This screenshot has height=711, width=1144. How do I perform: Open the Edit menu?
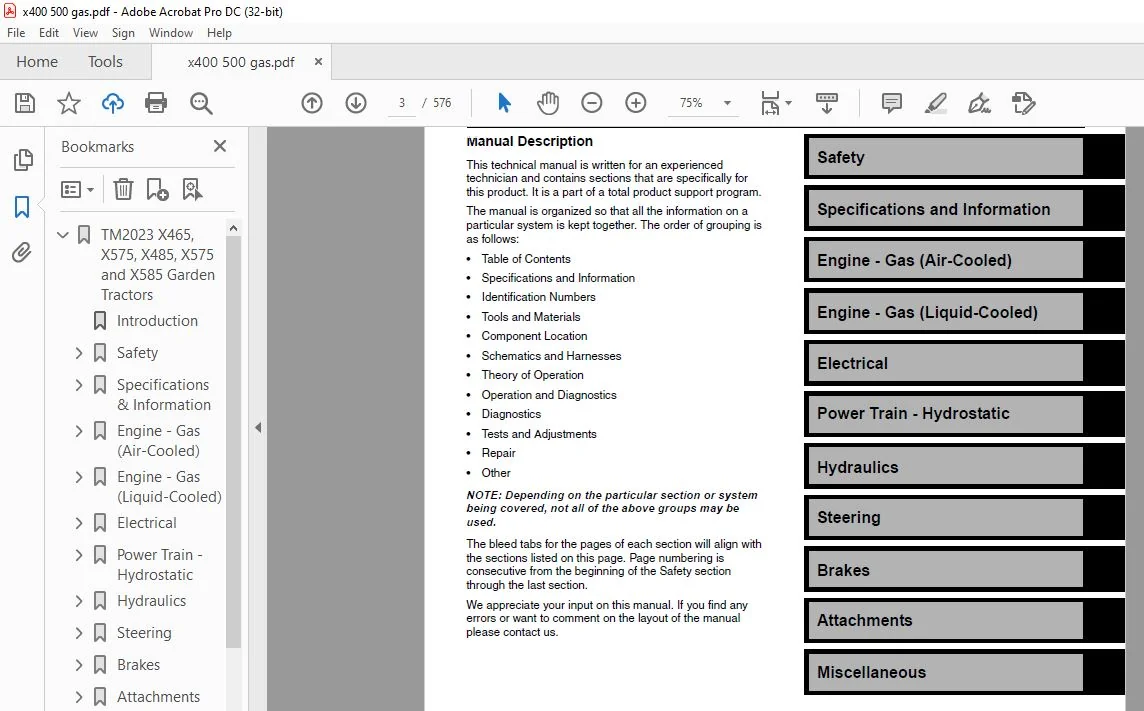49,33
